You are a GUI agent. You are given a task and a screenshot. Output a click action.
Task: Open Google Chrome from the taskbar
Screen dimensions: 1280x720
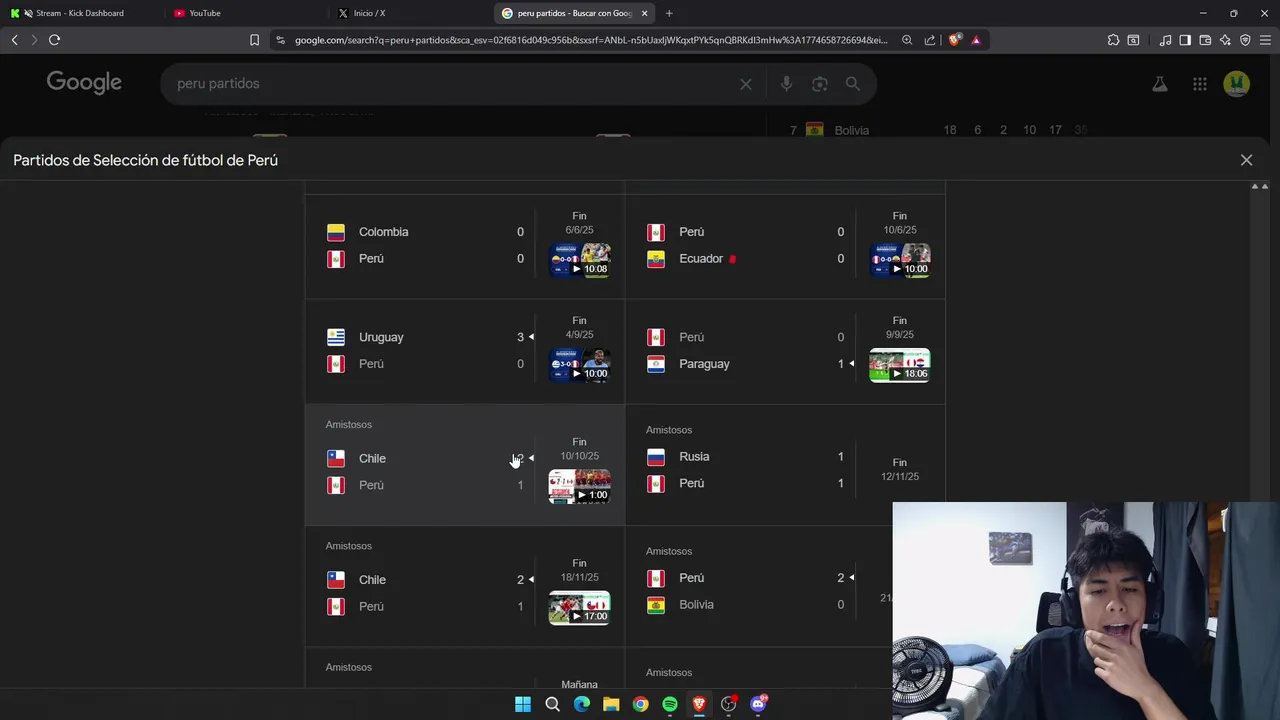click(640, 704)
